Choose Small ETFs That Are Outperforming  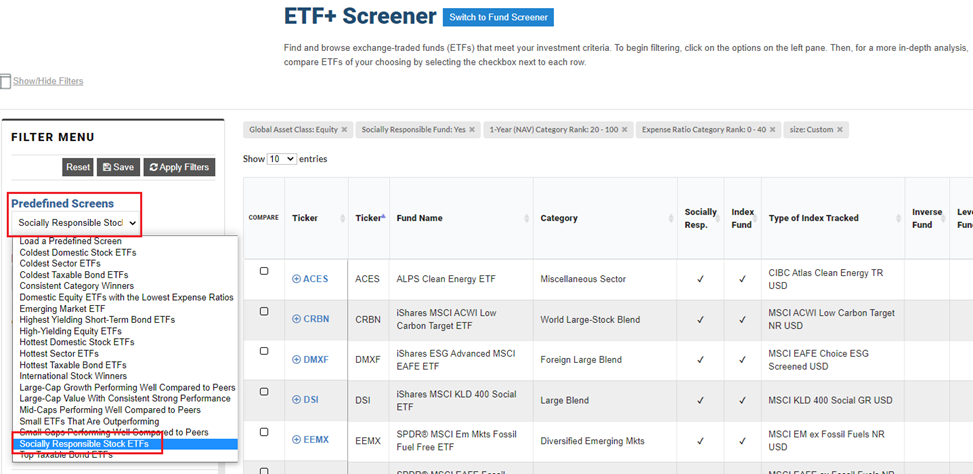(x=125, y=421)
